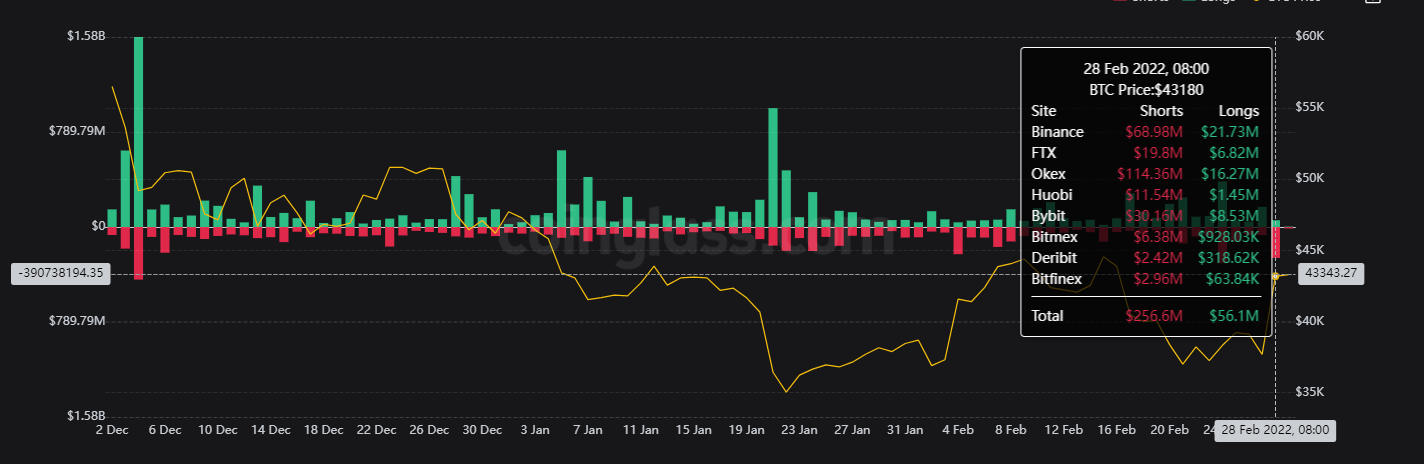Image resolution: width=1424 pixels, height=464 pixels.
Task: Click Bybit longs value $8.53M
Action: [1232, 216]
